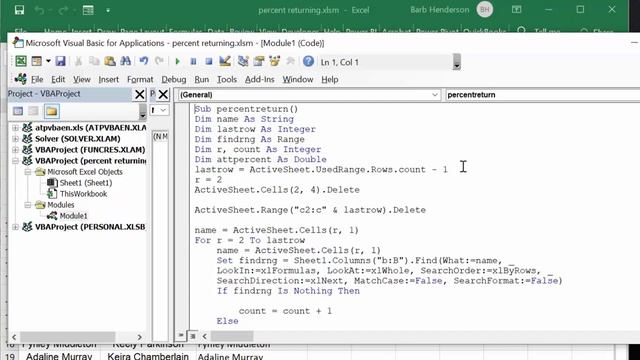Open the Customize Quick Access Toolbar dropdown in Excel
Viewport: 640px width, 360px height.
coord(108,10)
